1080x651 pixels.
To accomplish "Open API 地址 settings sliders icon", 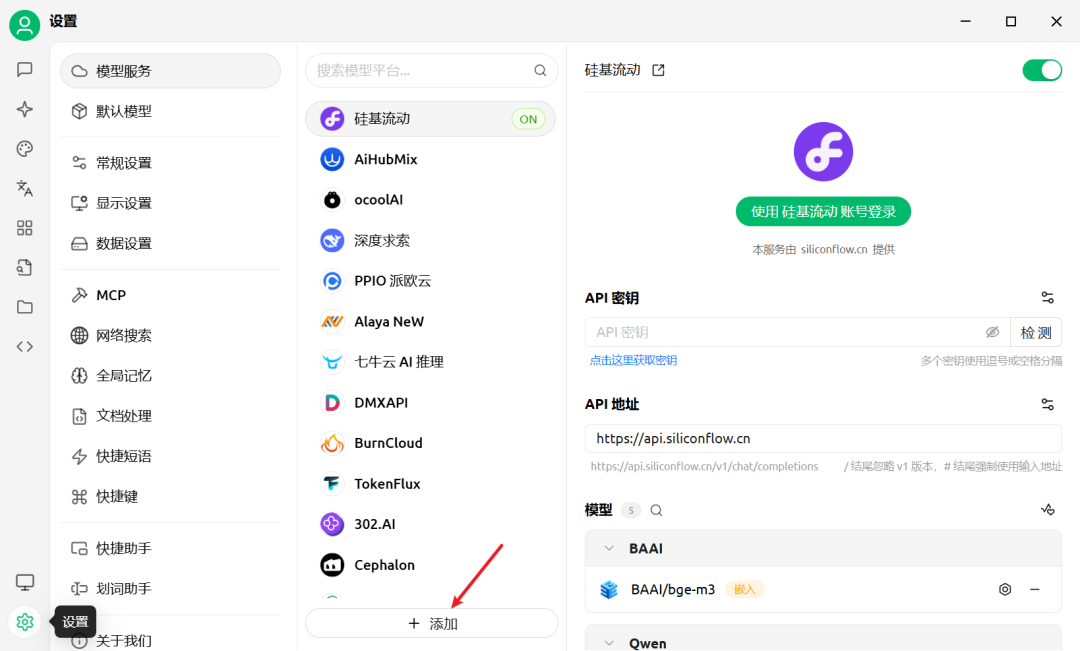I will 1048,404.
